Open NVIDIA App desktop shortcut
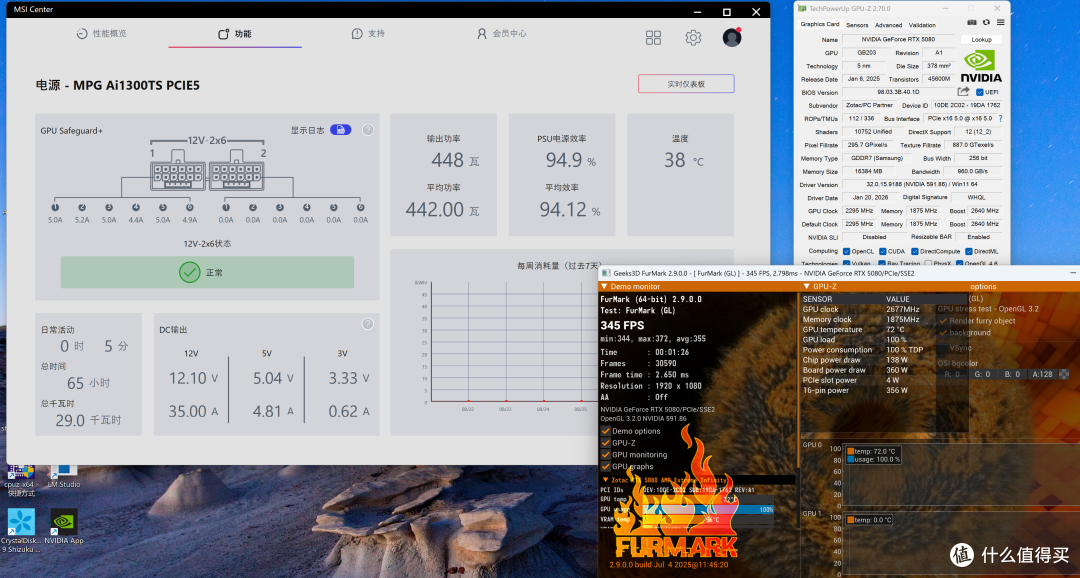Image resolution: width=1080 pixels, height=578 pixels. pyautogui.click(x=64, y=528)
